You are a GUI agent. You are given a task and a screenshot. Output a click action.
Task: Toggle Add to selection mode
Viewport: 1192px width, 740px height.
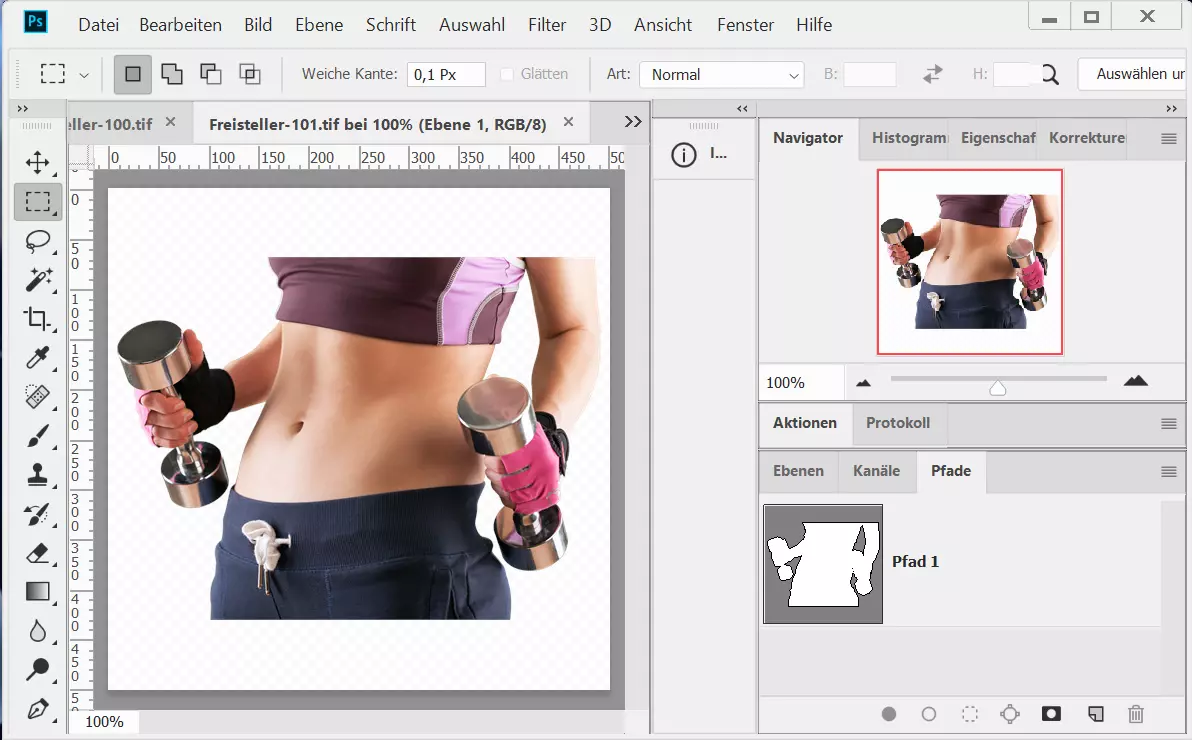click(x=172, y=74)
